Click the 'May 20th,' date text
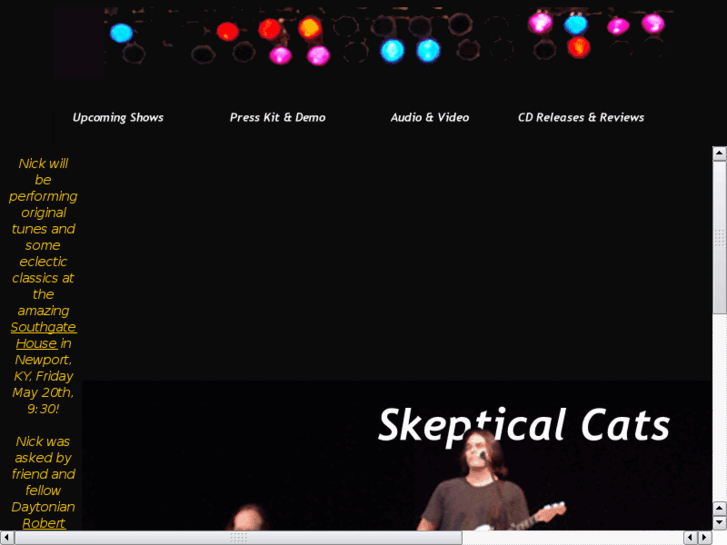This screenshot has width=727, height=545. click(x=43, y=392)
